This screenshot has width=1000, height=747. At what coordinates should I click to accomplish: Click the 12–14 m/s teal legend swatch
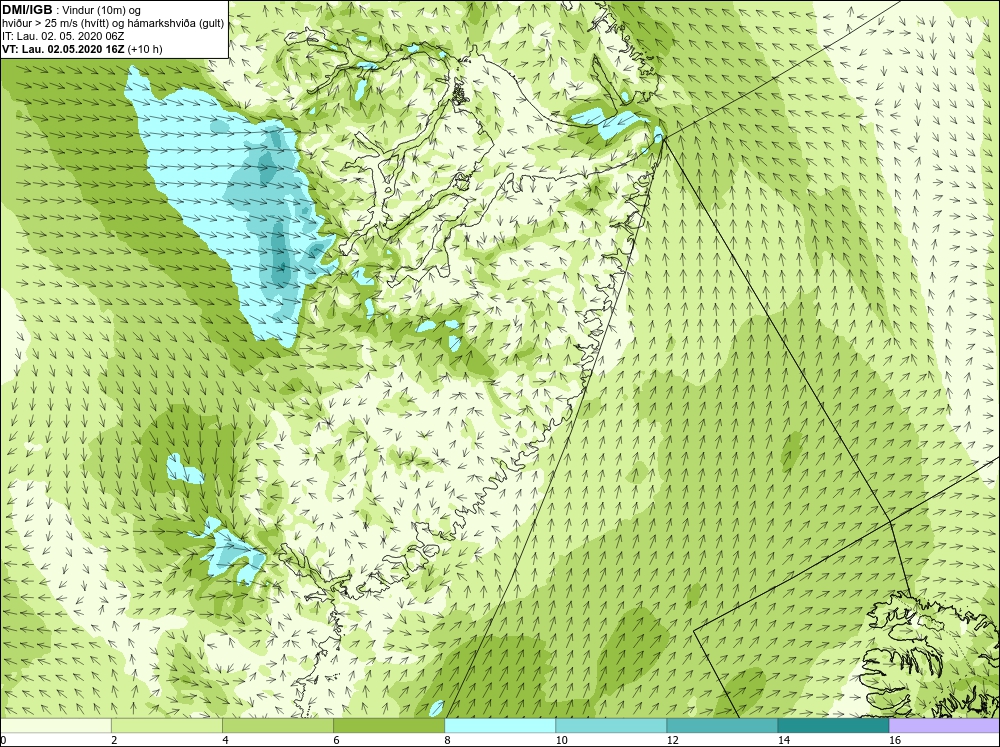(x=722, y=725)
